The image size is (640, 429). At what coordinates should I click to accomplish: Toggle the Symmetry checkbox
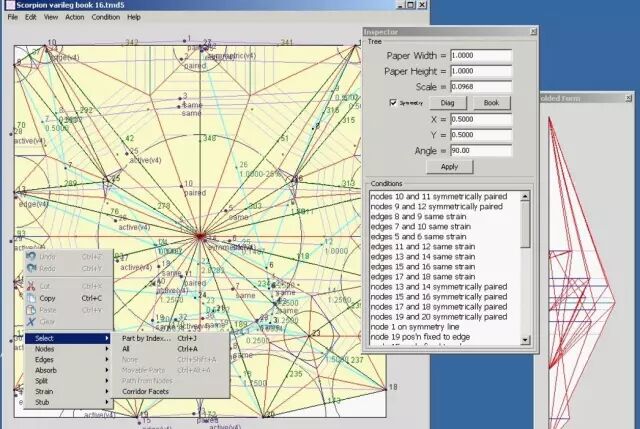click(393, 102)
